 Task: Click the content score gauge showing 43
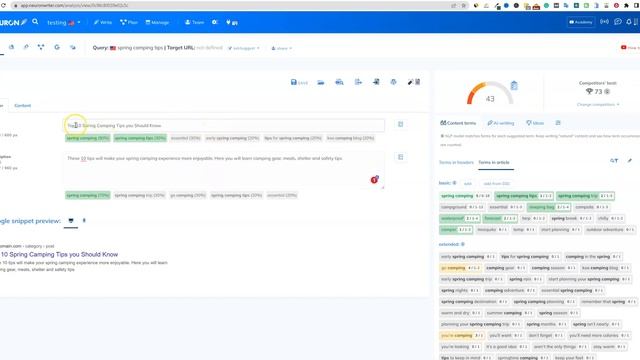(490, 93)
